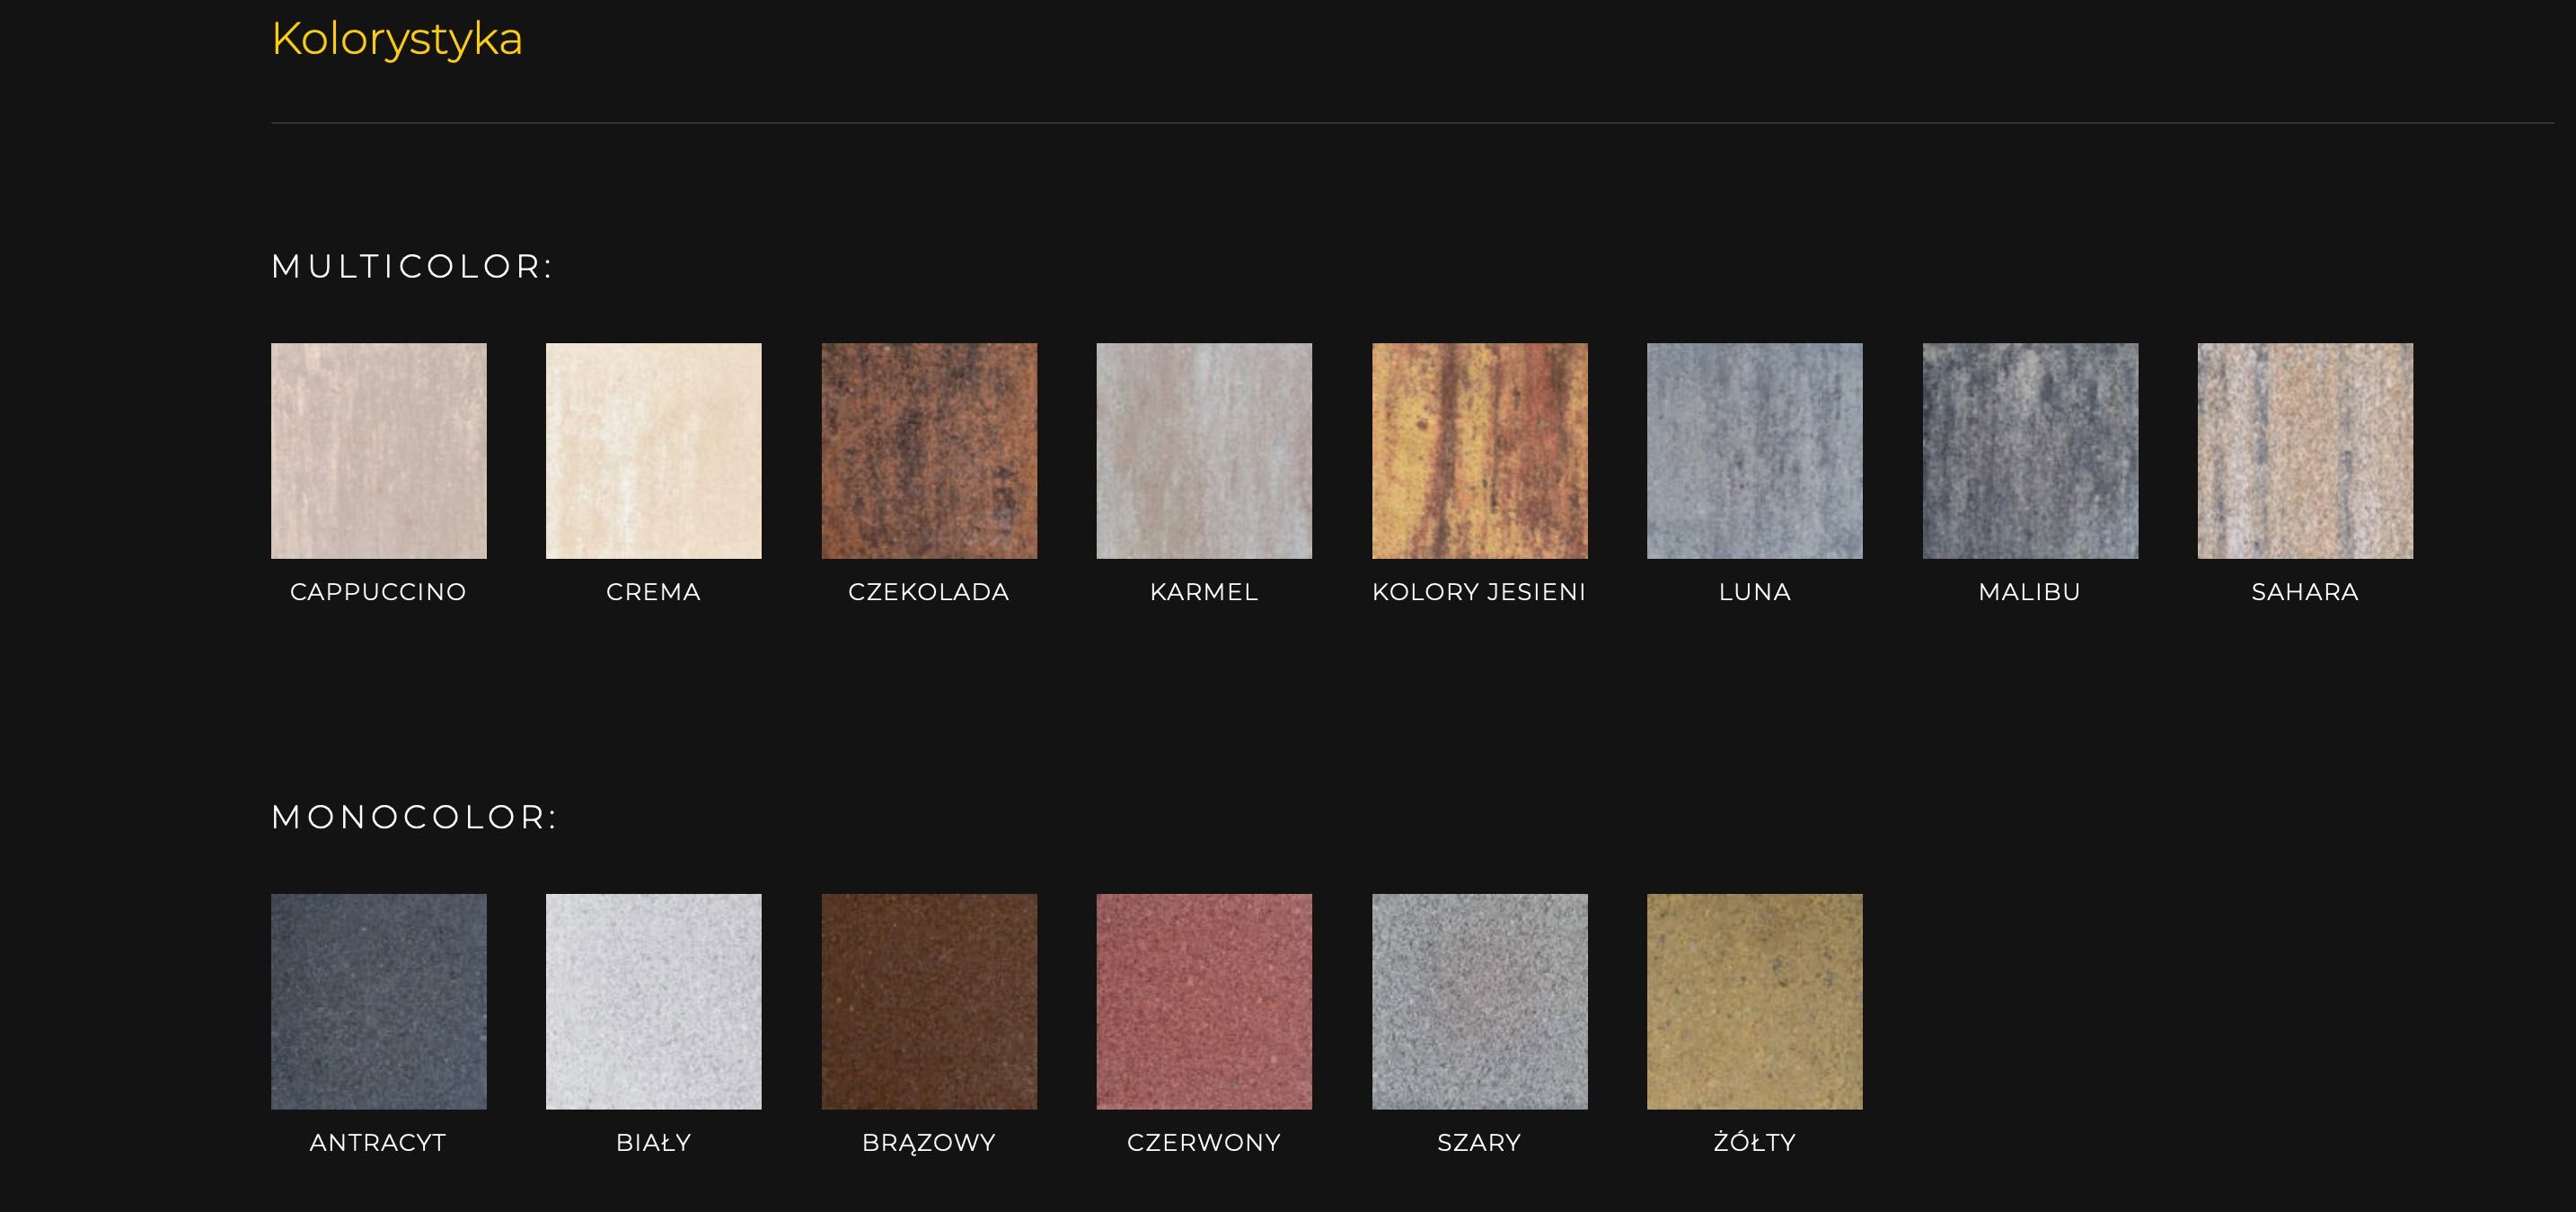
Task: Click the Kolorystyka heading
Action: [x=397, y=40]
